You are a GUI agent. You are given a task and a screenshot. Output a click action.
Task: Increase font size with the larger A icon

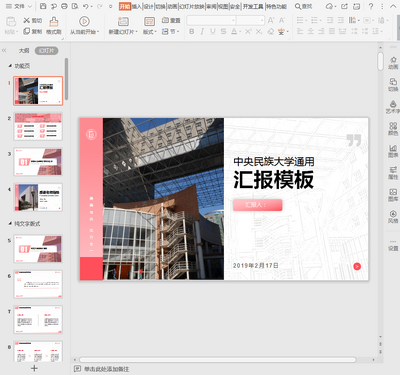tap(271, 21)
